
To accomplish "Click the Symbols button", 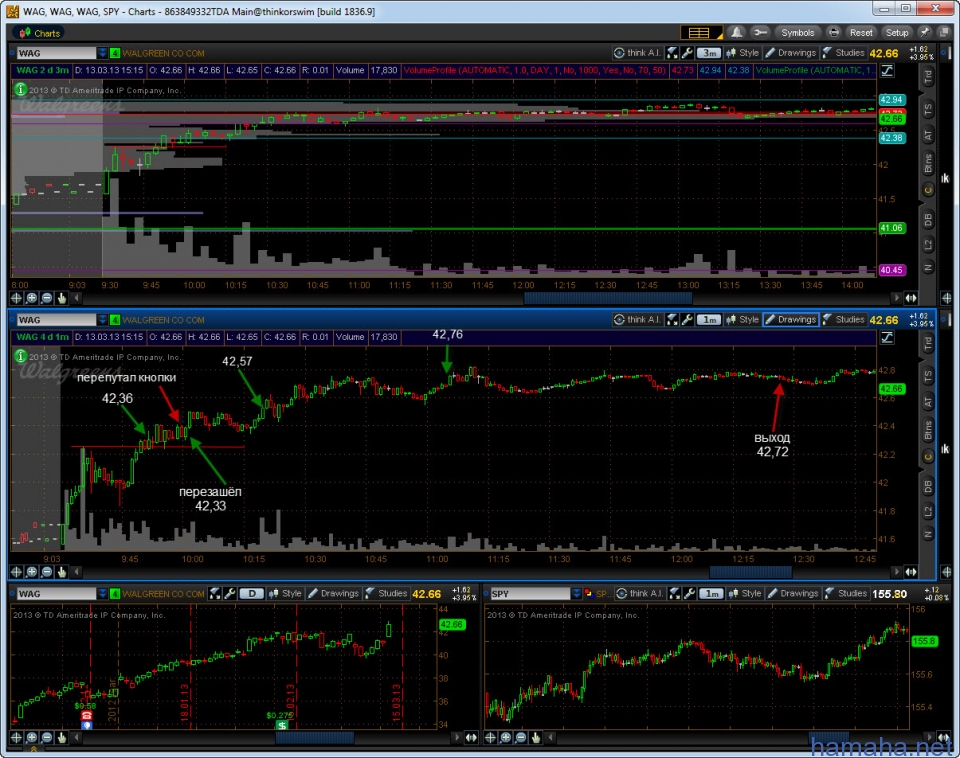I will pos(797,32).
